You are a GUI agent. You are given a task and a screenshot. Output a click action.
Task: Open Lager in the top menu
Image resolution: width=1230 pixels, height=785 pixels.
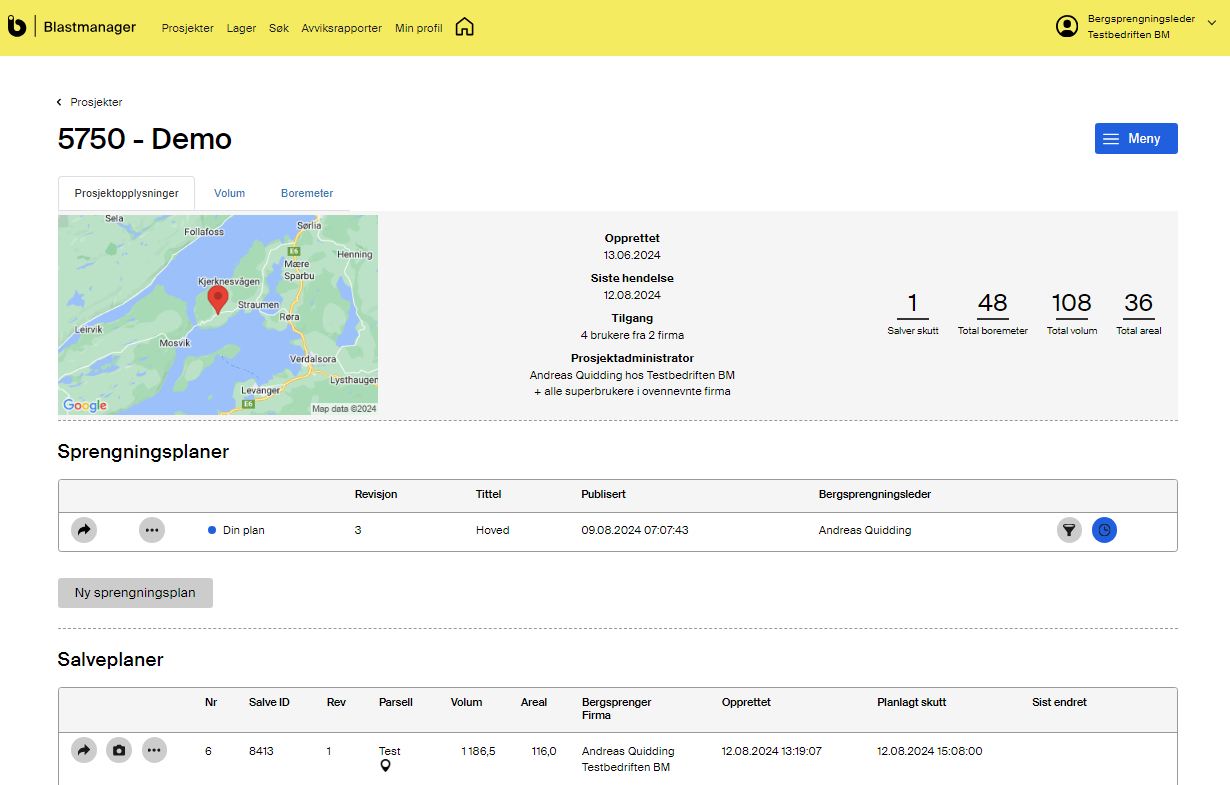coord(241,28)
